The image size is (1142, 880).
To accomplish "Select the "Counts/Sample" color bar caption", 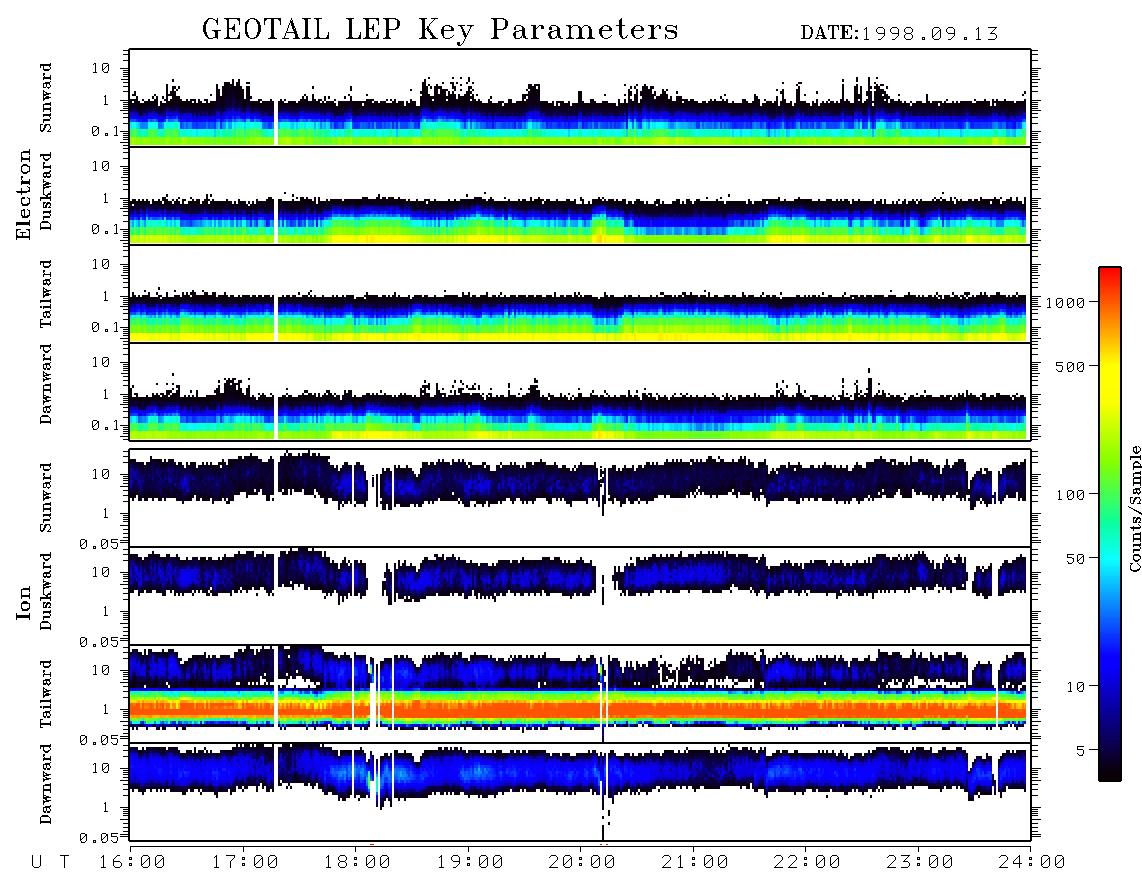I will (x=1134, y=508).
